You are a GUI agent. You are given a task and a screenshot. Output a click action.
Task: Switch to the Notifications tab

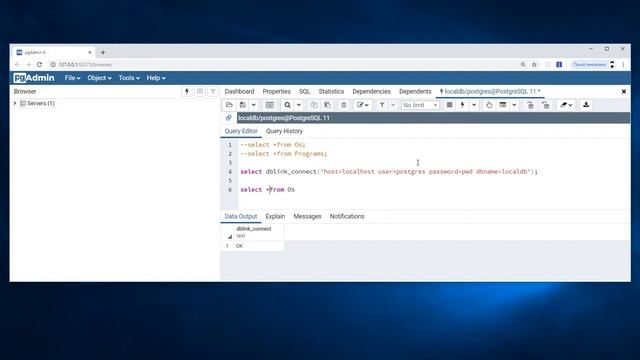(x=347, y=216)
